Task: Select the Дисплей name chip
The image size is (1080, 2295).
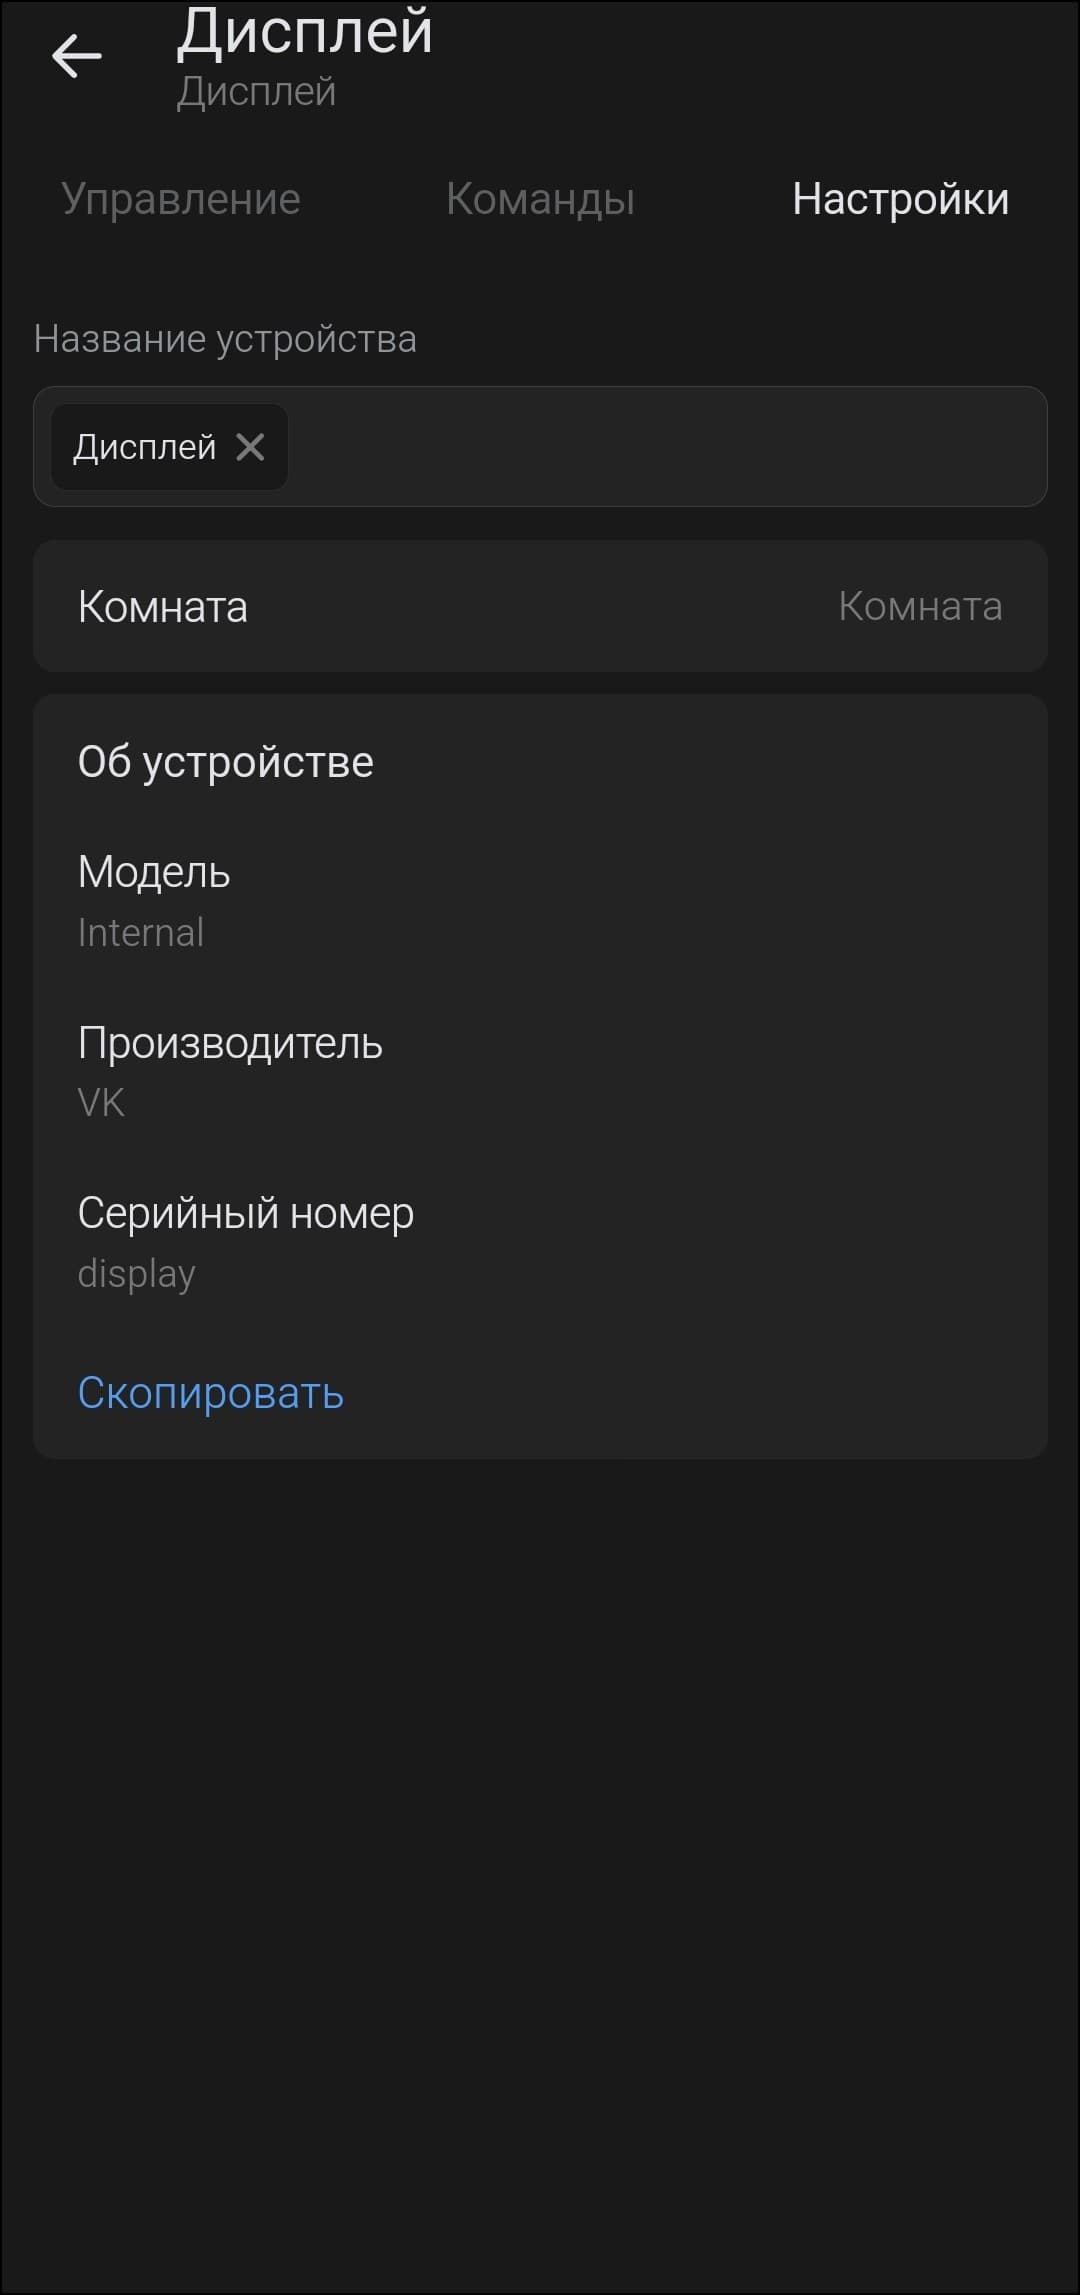Action: pos(145,447)
